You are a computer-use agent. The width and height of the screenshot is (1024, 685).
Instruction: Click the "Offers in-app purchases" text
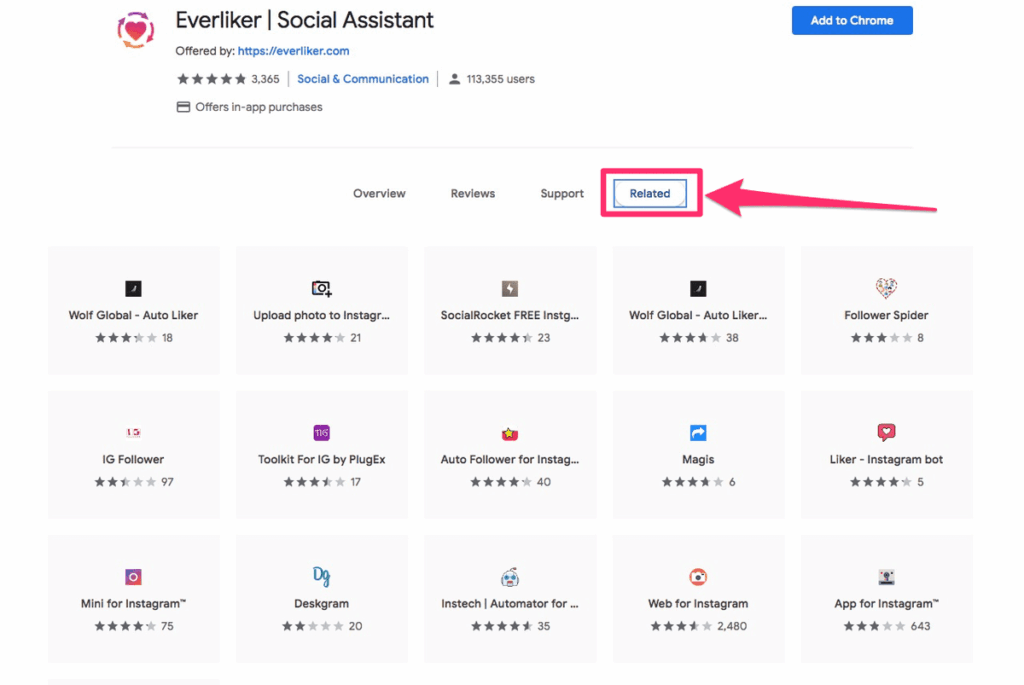259,107
